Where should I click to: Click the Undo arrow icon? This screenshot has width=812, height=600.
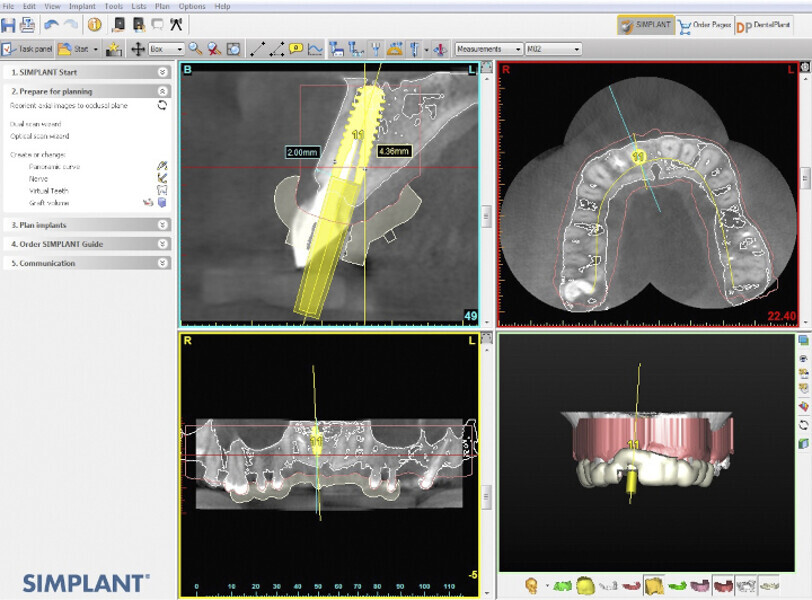[51, 25]
